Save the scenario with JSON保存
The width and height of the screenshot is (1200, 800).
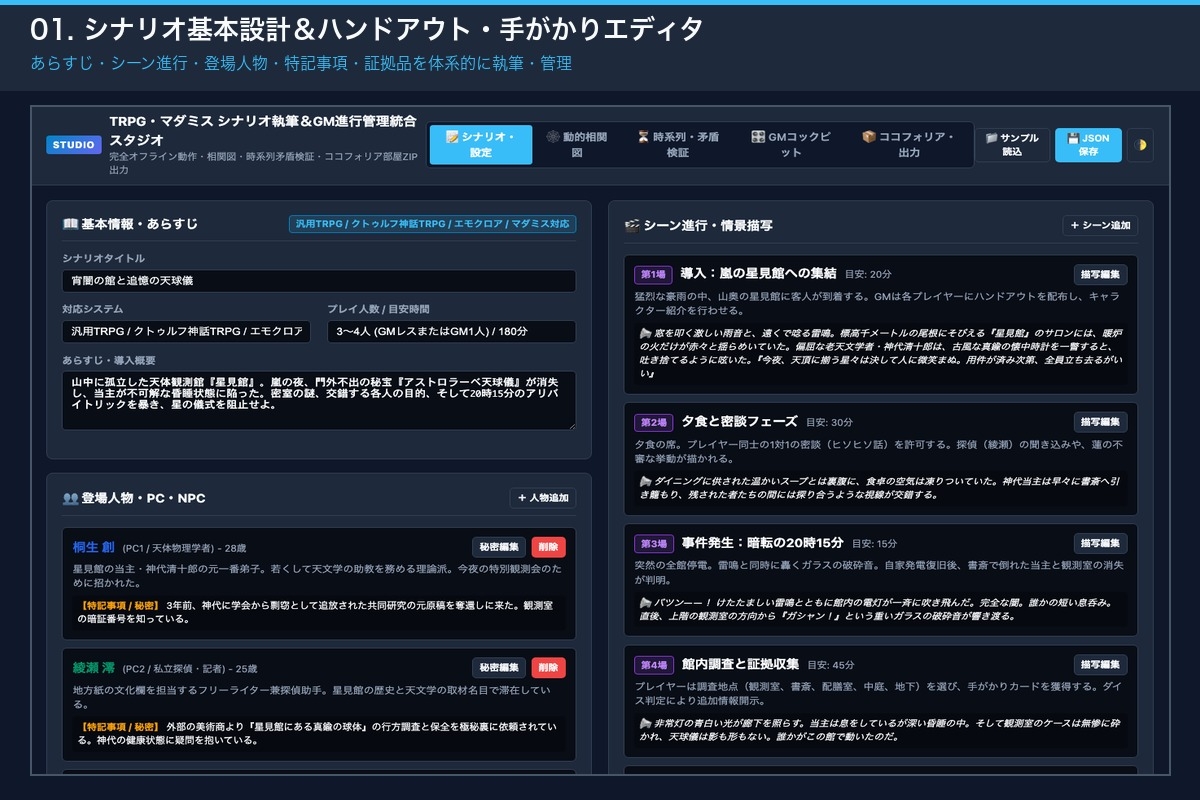tap(1088, 145)
